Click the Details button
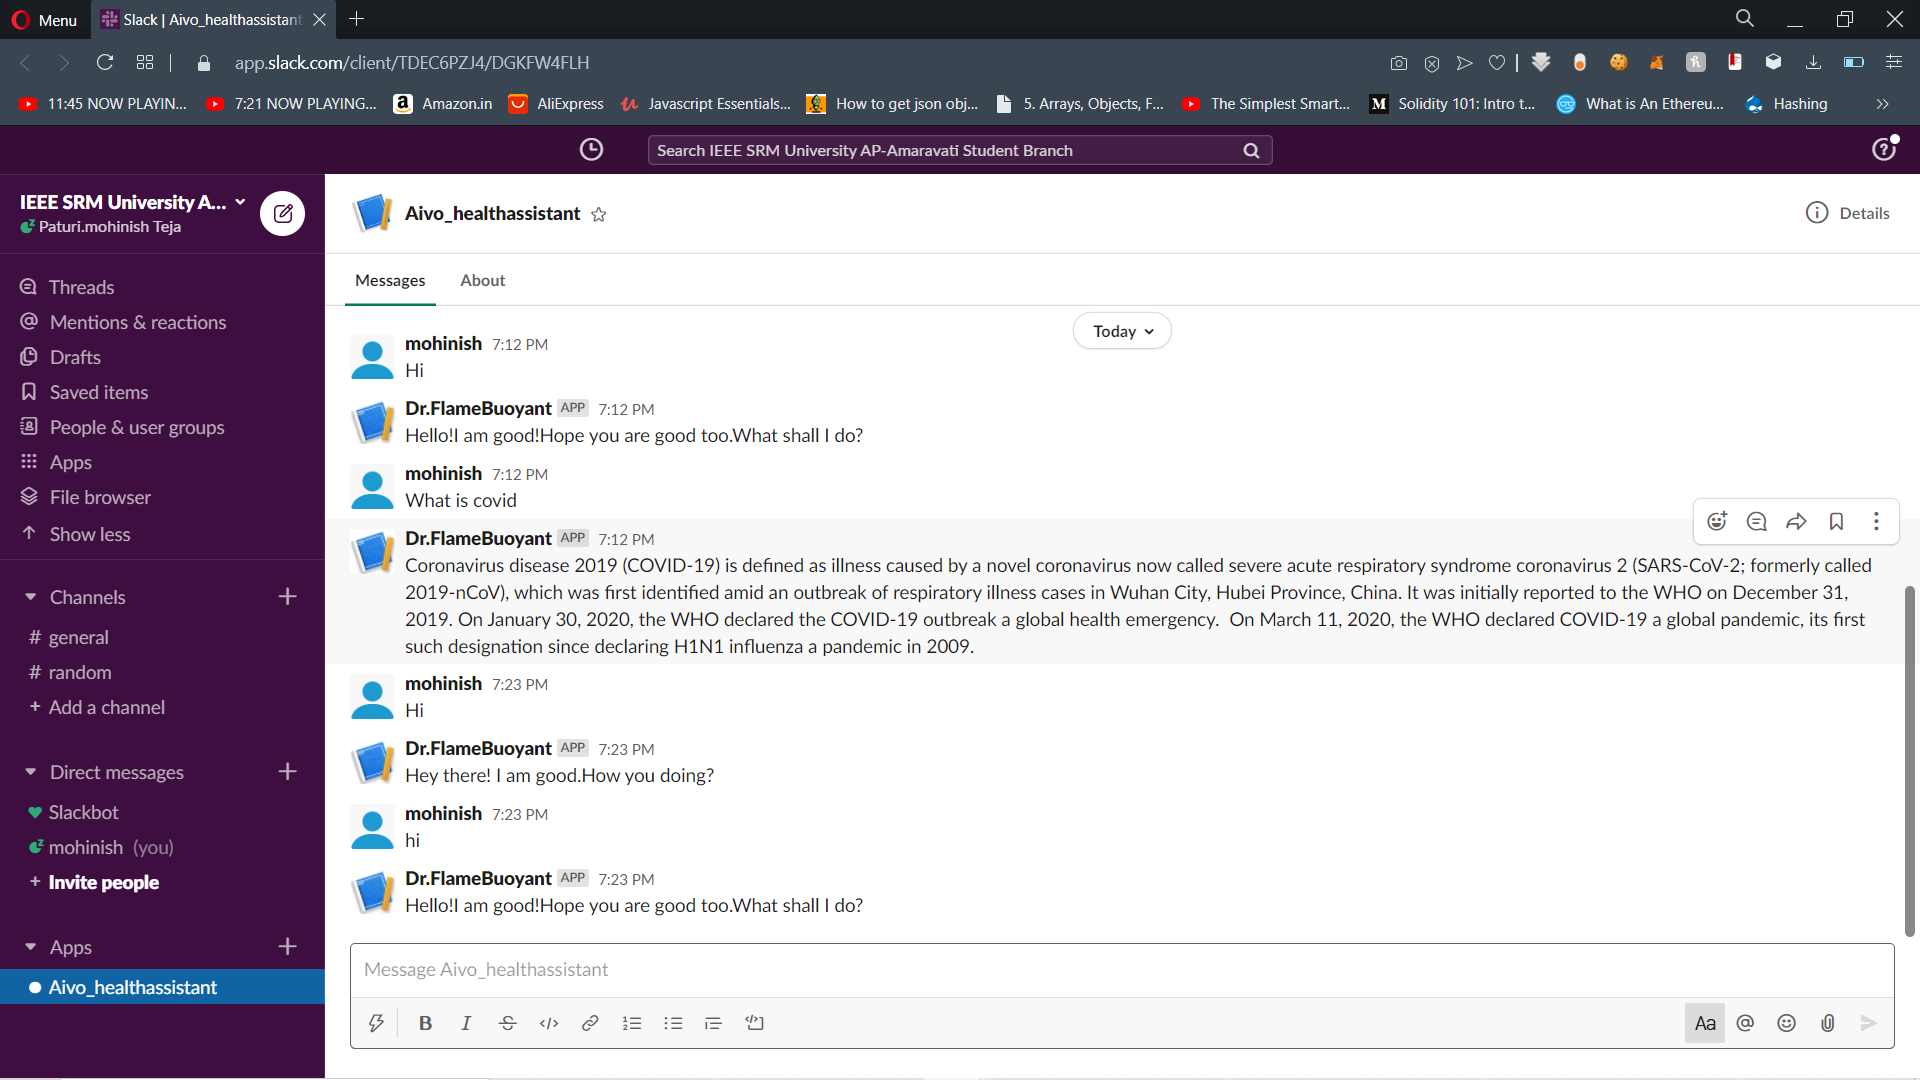 (1847, 213)
